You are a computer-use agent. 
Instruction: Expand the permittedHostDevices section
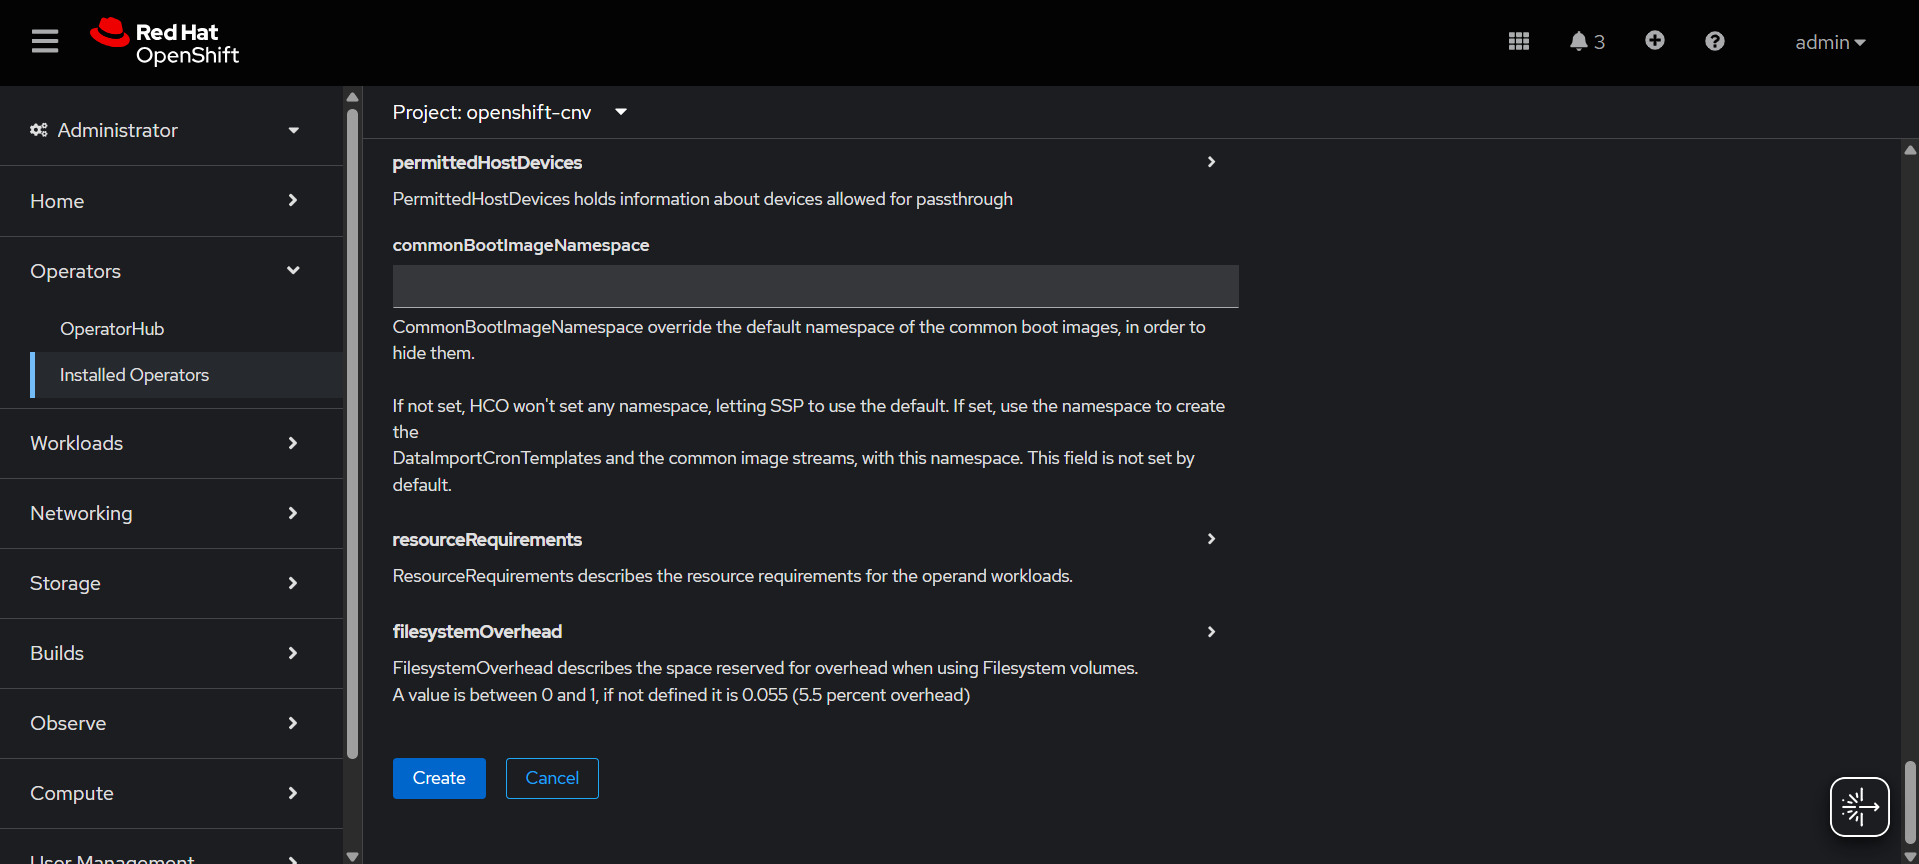(1210, 162)
